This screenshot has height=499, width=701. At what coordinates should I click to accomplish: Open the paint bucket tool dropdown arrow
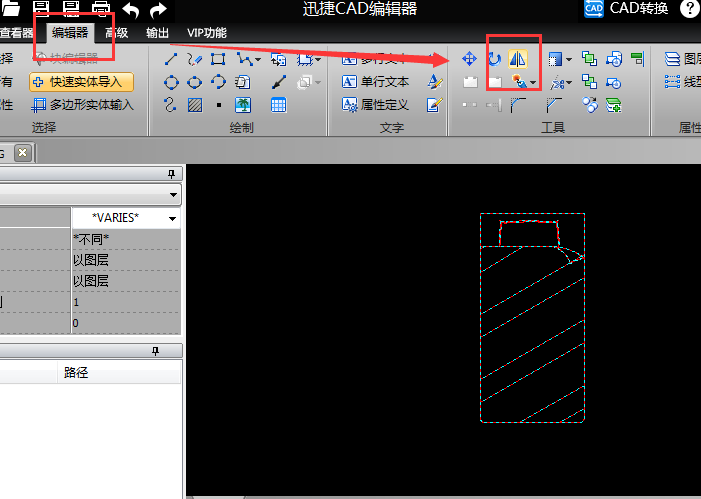533,83
